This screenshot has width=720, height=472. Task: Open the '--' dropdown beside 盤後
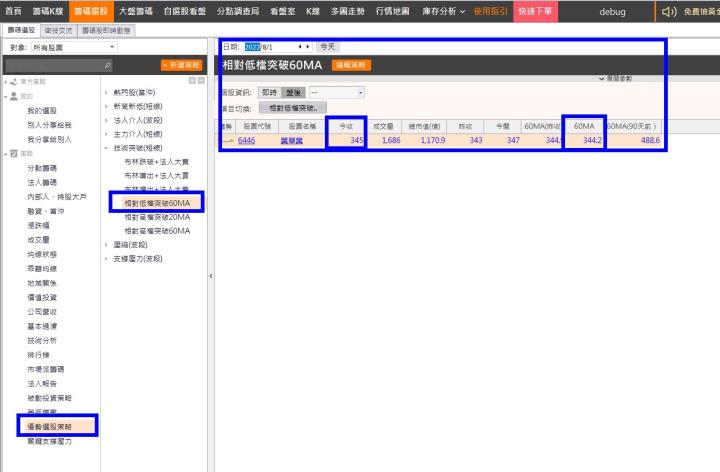(337, 93)
